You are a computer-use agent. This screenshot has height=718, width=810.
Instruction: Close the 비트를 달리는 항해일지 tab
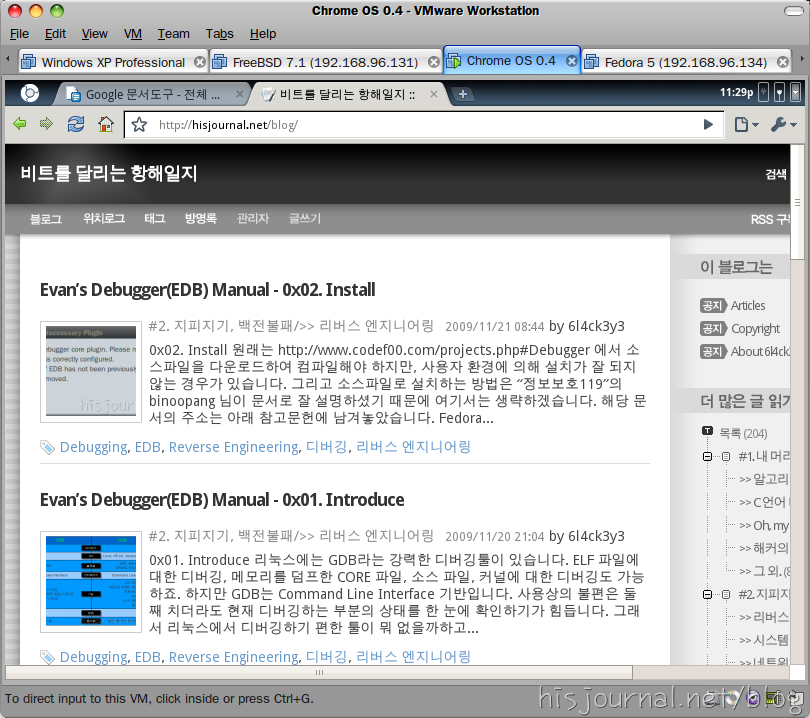coord(434,94)
